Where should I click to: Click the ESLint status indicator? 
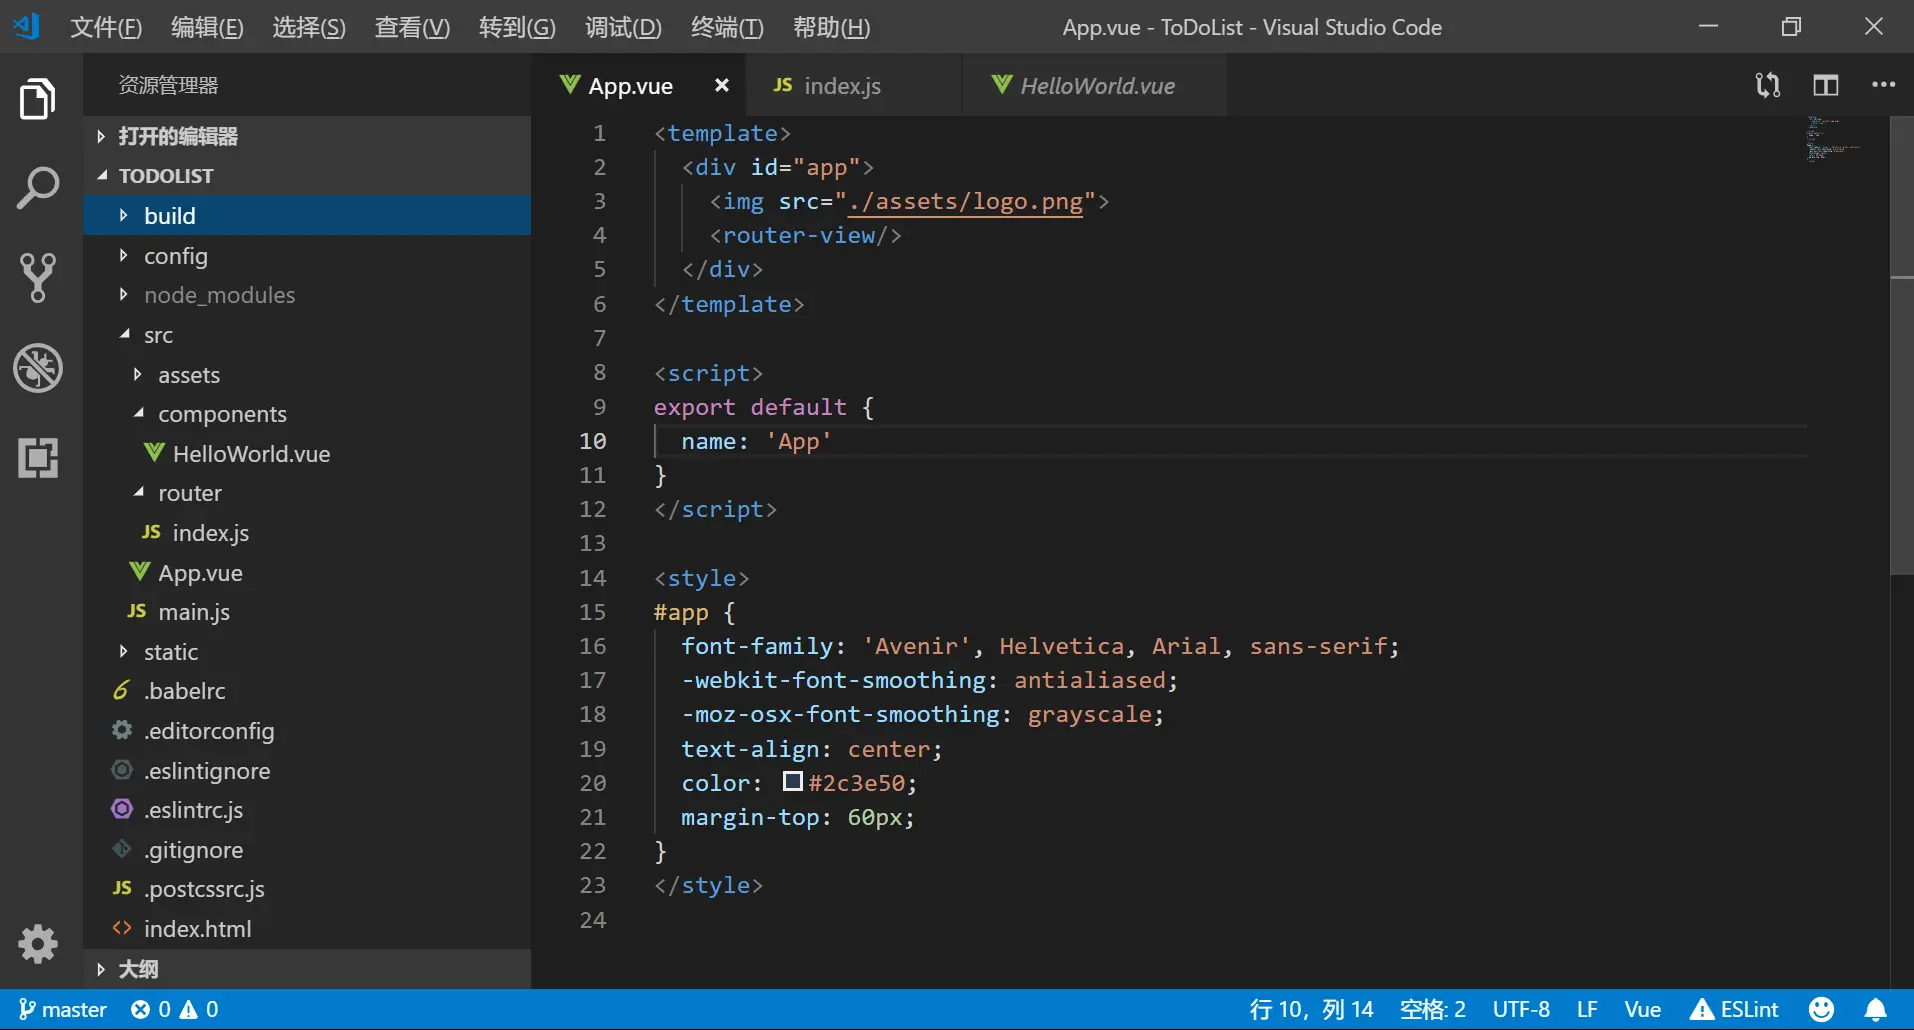(1735, 1010)
